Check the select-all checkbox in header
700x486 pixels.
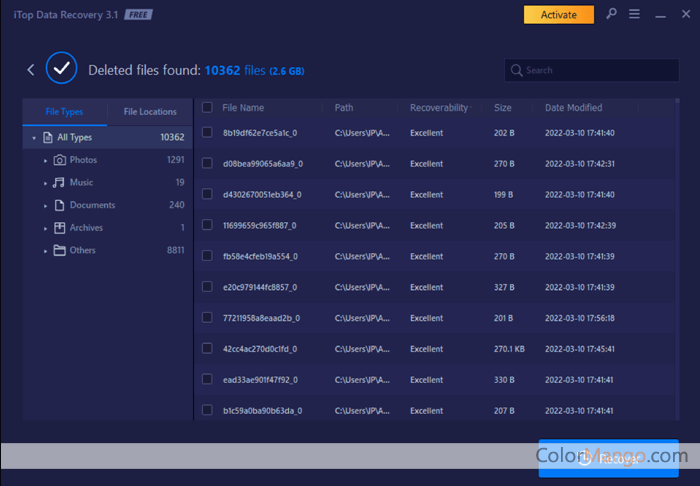[x=207, y=107]
